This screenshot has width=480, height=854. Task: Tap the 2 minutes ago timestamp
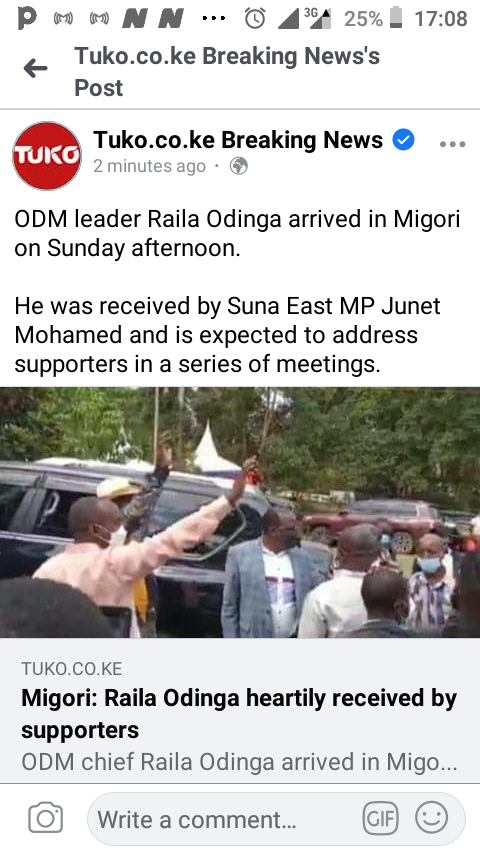(x=149, y=166)
